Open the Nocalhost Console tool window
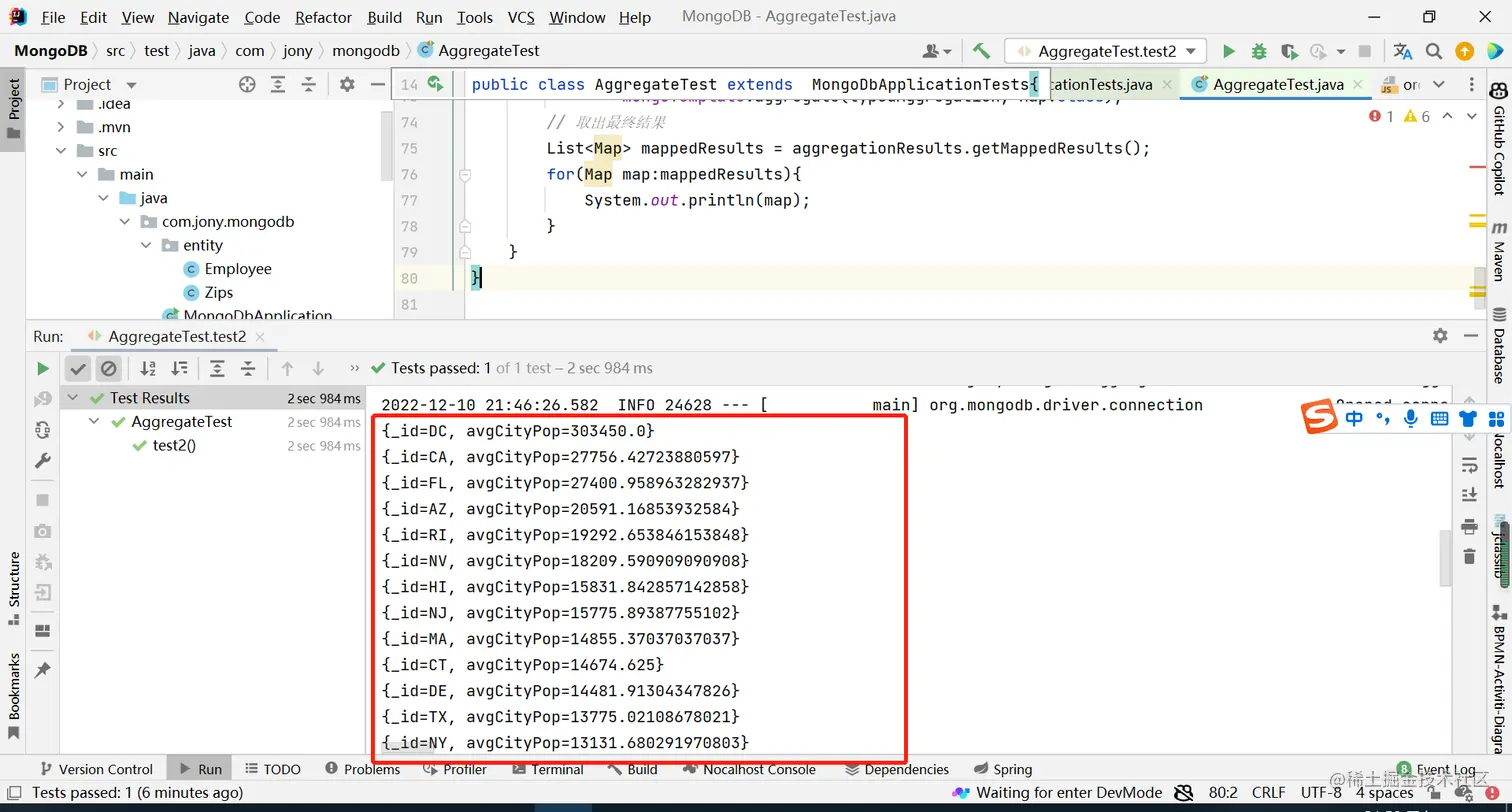1512x812 pixels. pos(750,770)
